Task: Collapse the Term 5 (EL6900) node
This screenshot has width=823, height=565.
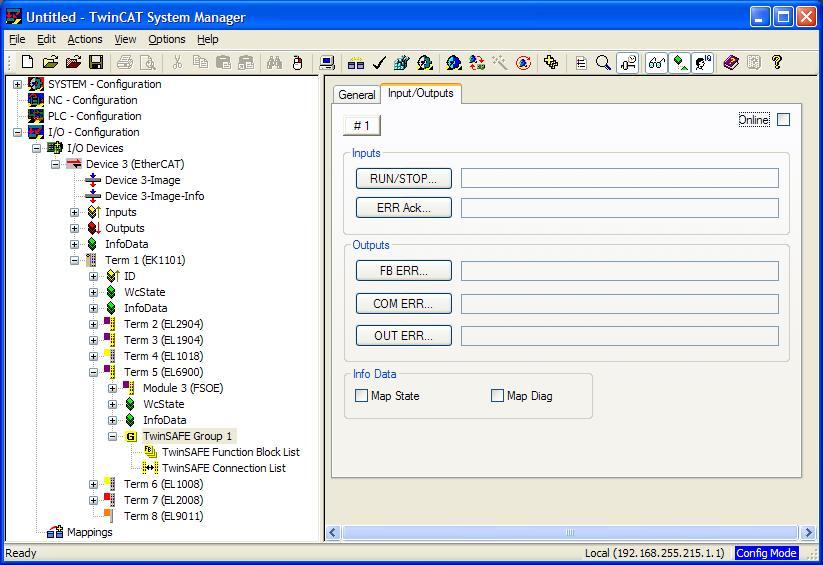Action: (93, 372)
